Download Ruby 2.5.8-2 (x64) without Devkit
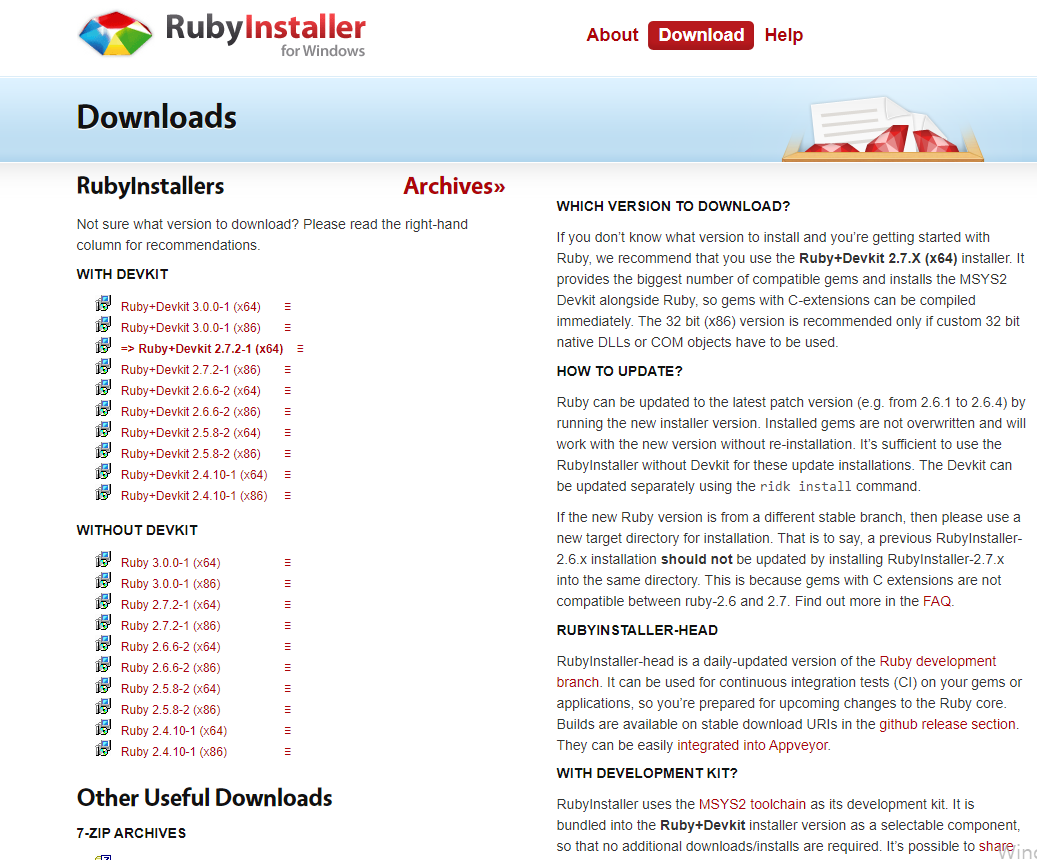This screenshot has width=1037, height=860. pyautogui.click(x=171, y=689)
